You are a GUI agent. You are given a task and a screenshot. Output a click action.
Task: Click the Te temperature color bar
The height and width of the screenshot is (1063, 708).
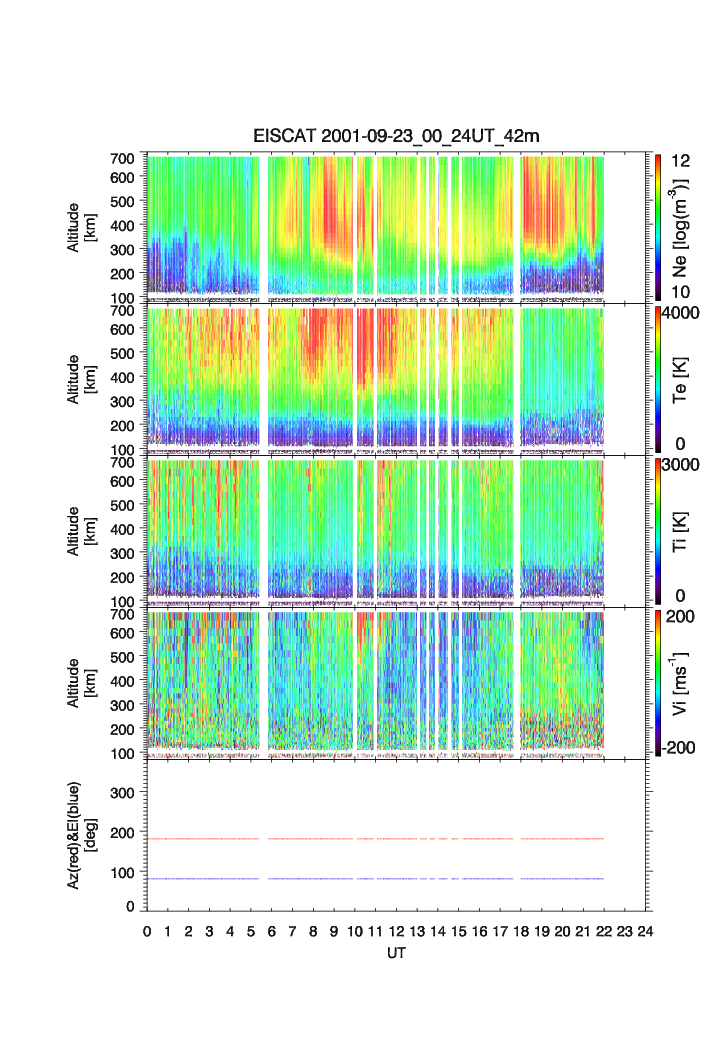click(x=660, y=378)
